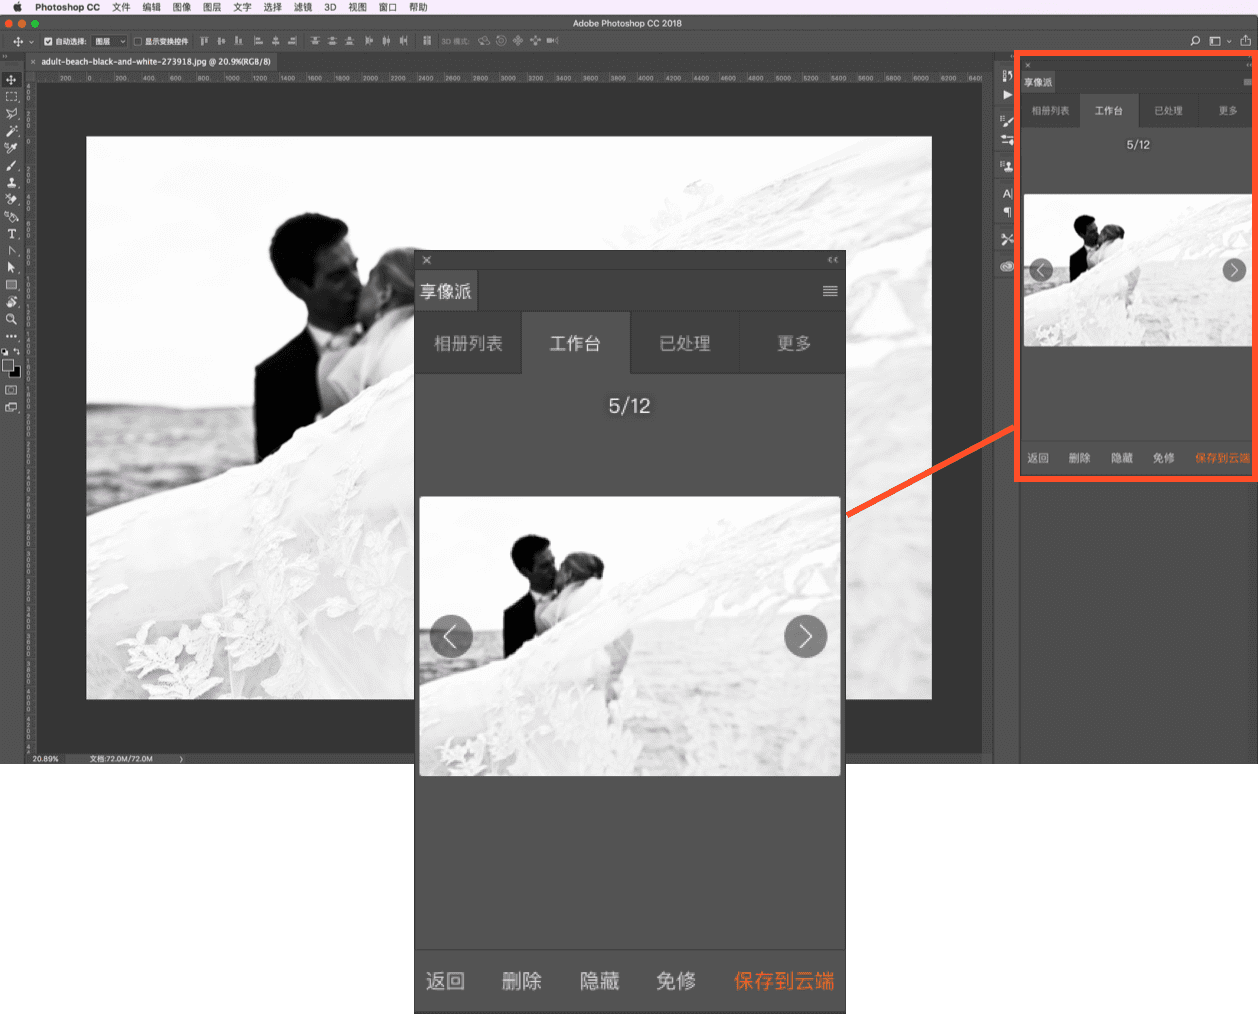Viewport: 1258px width, 1014px height.
Task: Switch to the 已处理 tab in side panel
Action: (1168, 111)
